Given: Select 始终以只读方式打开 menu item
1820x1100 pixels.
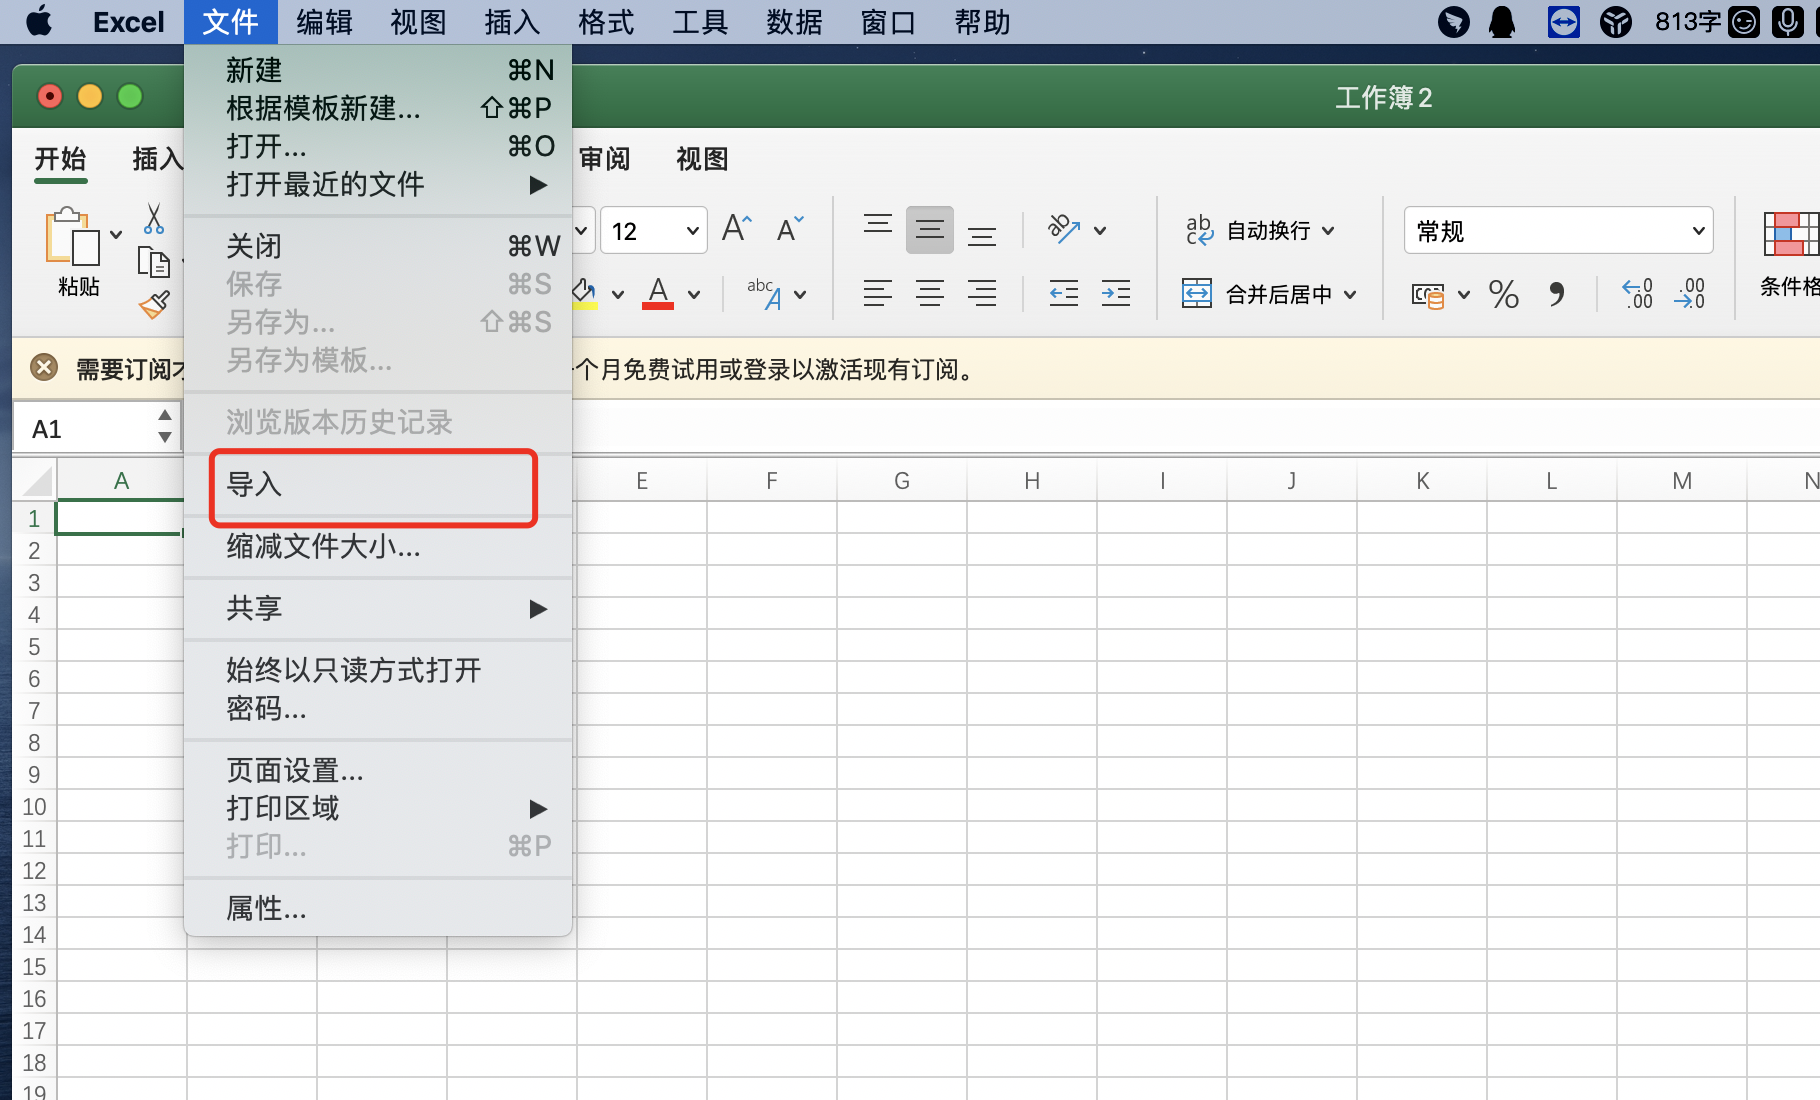Looking at the screenshot, I should coord(378,670).
